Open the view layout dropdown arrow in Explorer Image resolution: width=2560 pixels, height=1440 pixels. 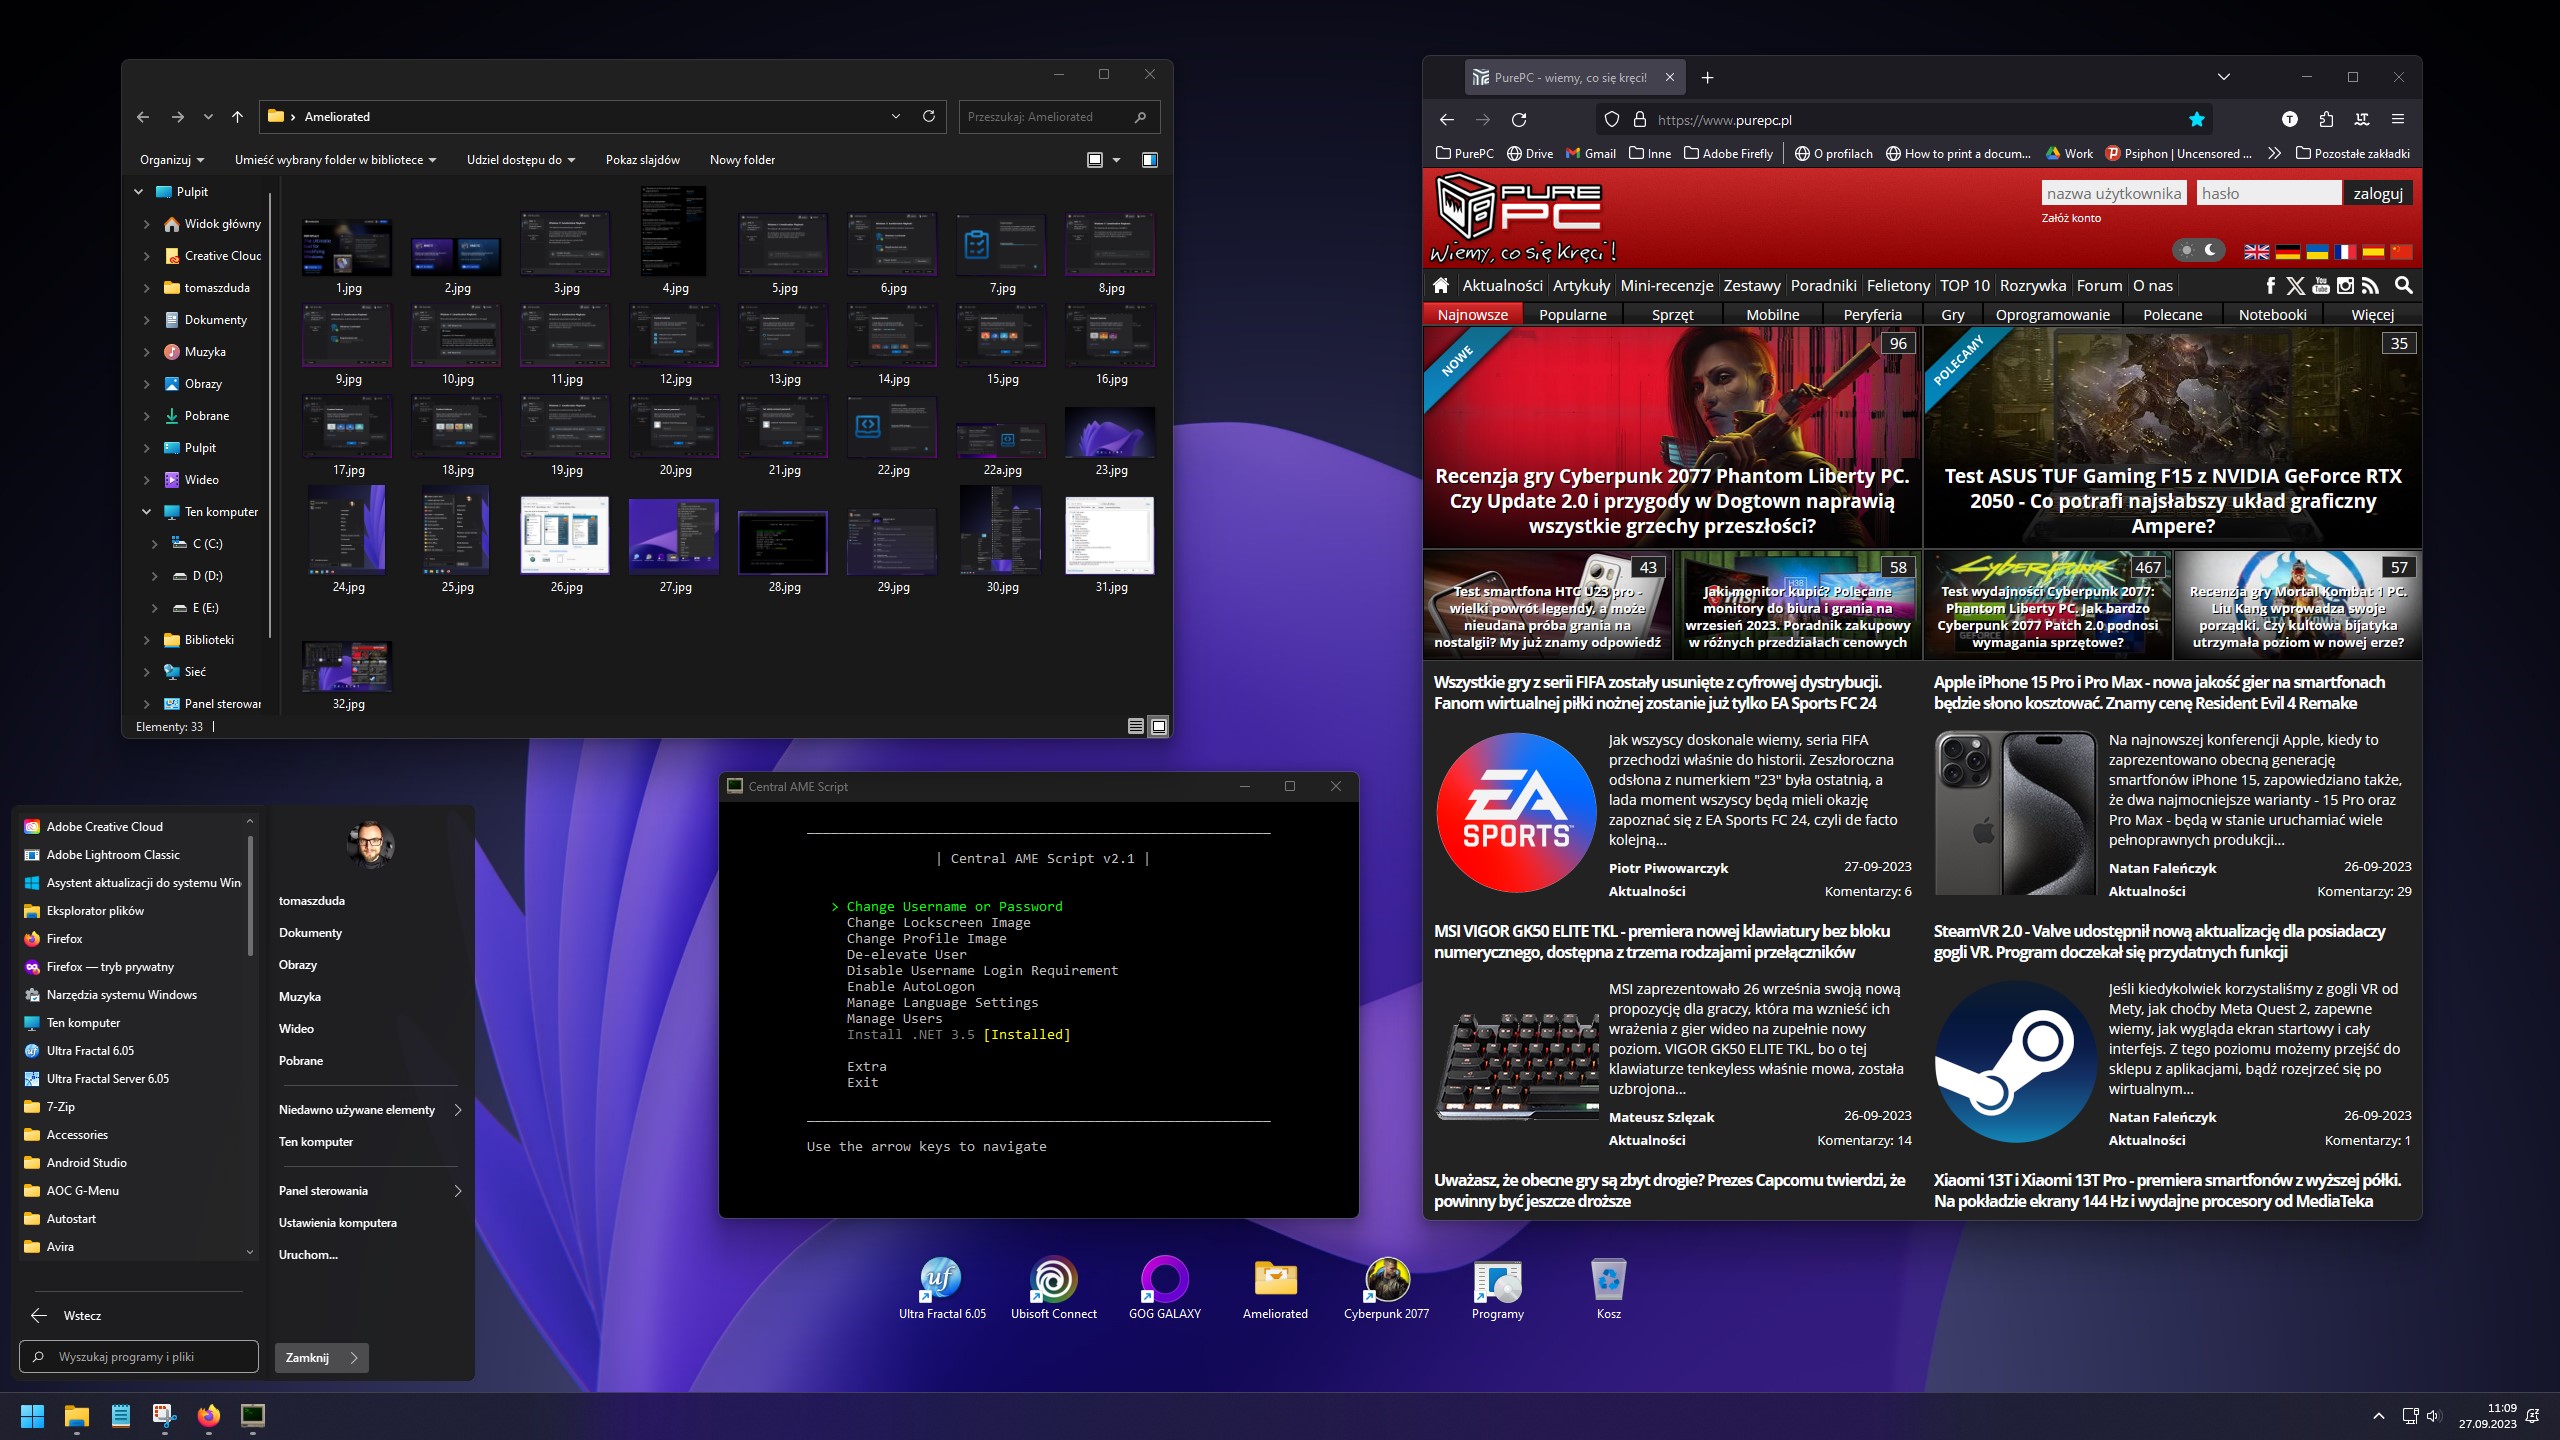click(x=1117, y=159)
